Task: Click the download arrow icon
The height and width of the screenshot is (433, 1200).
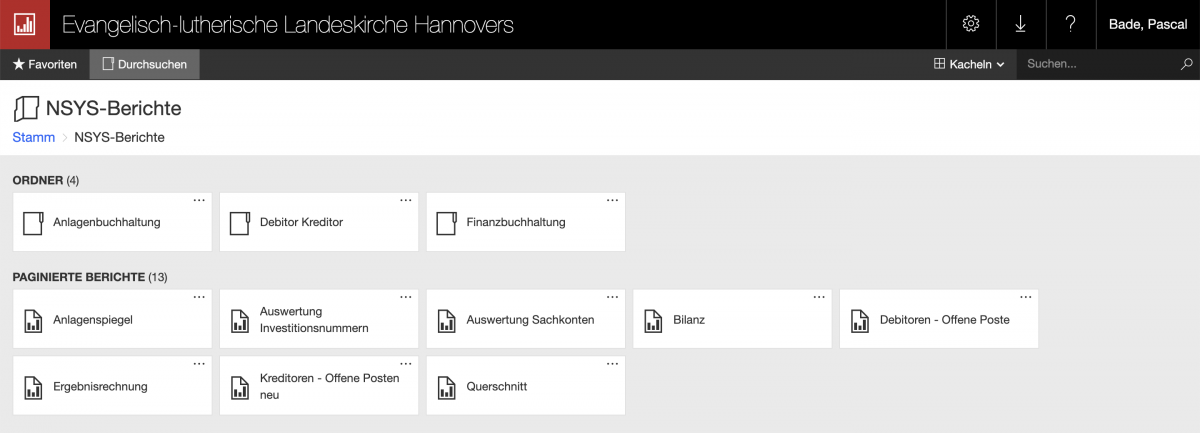Action: 1020,24
